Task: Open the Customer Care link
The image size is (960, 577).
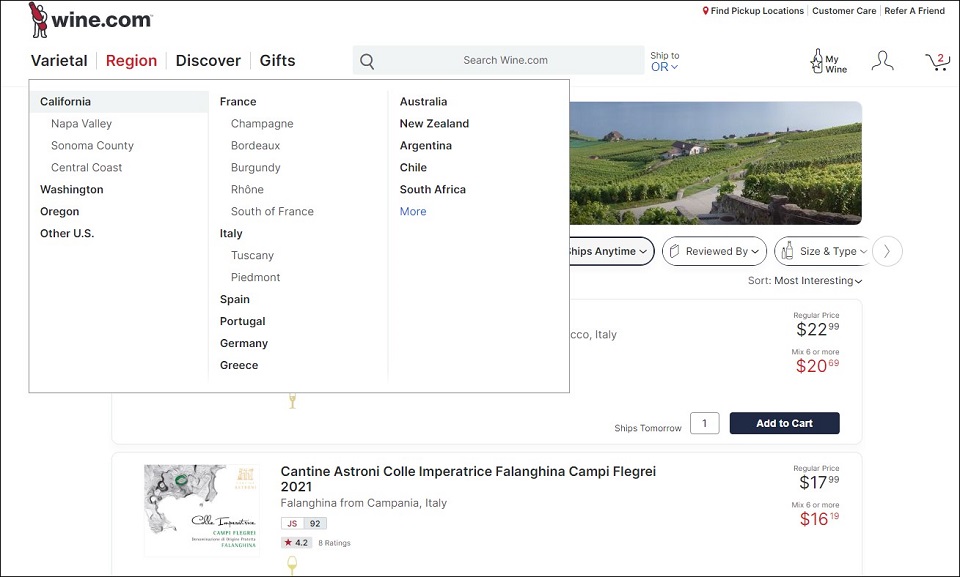Action: (844, 10)
